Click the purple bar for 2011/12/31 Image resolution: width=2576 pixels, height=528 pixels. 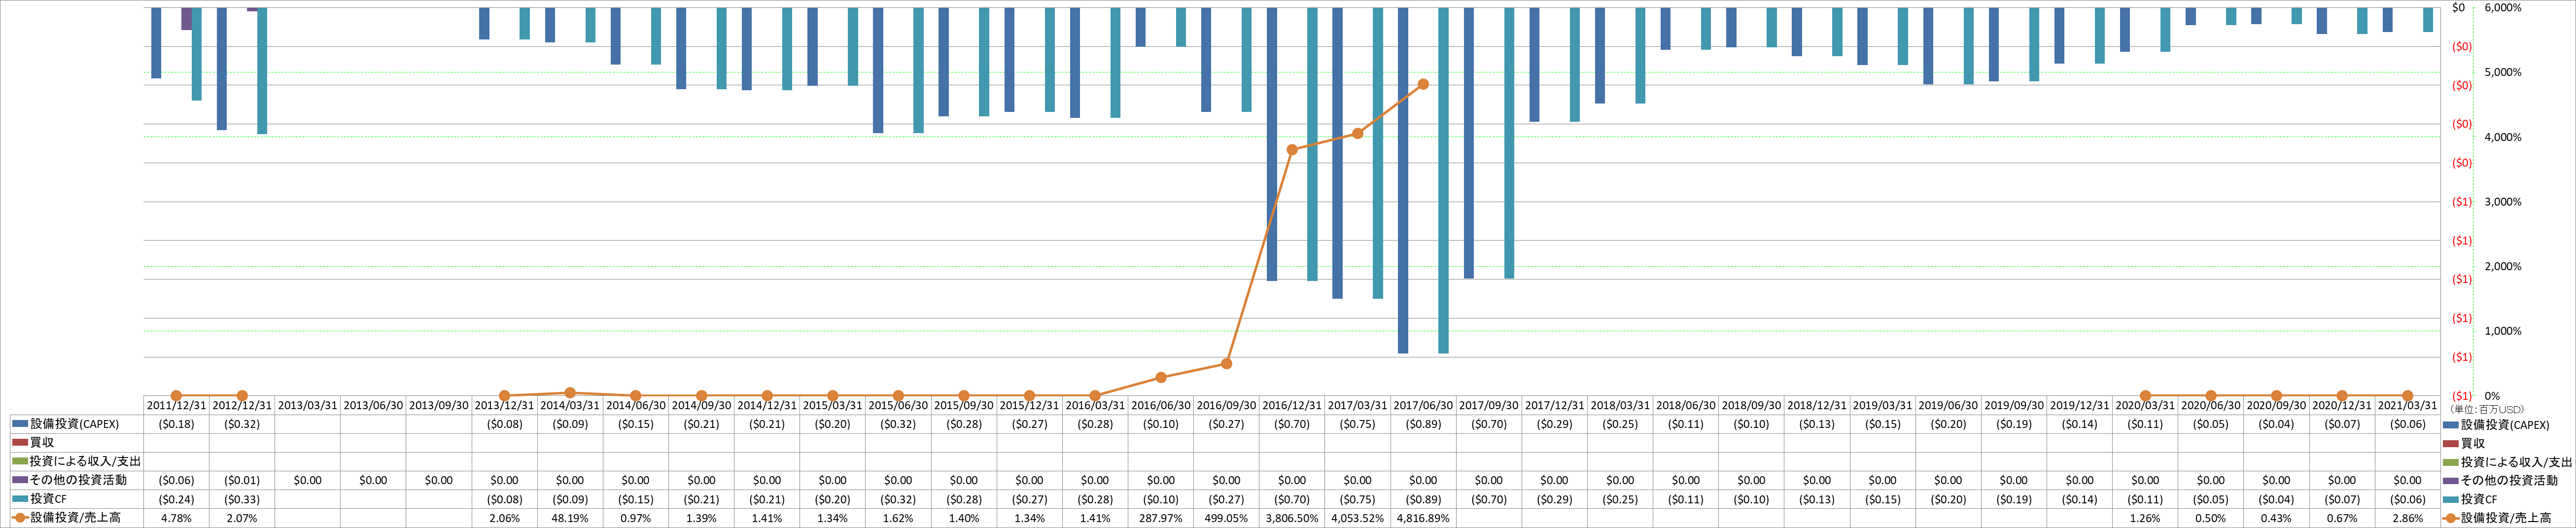pyautogui.click(x=186, y=19)
